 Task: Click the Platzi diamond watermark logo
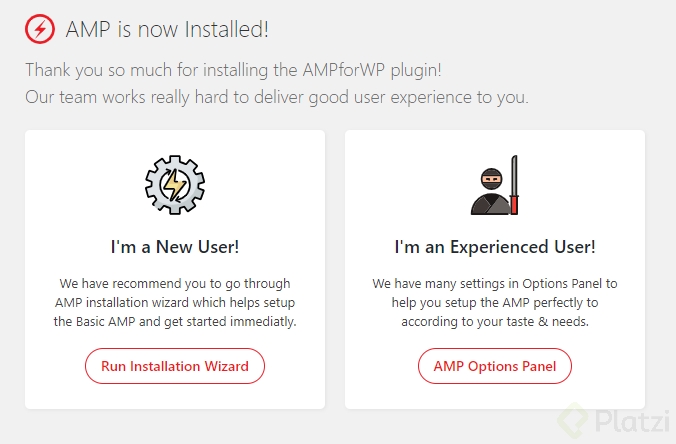(x=573, y=419)
